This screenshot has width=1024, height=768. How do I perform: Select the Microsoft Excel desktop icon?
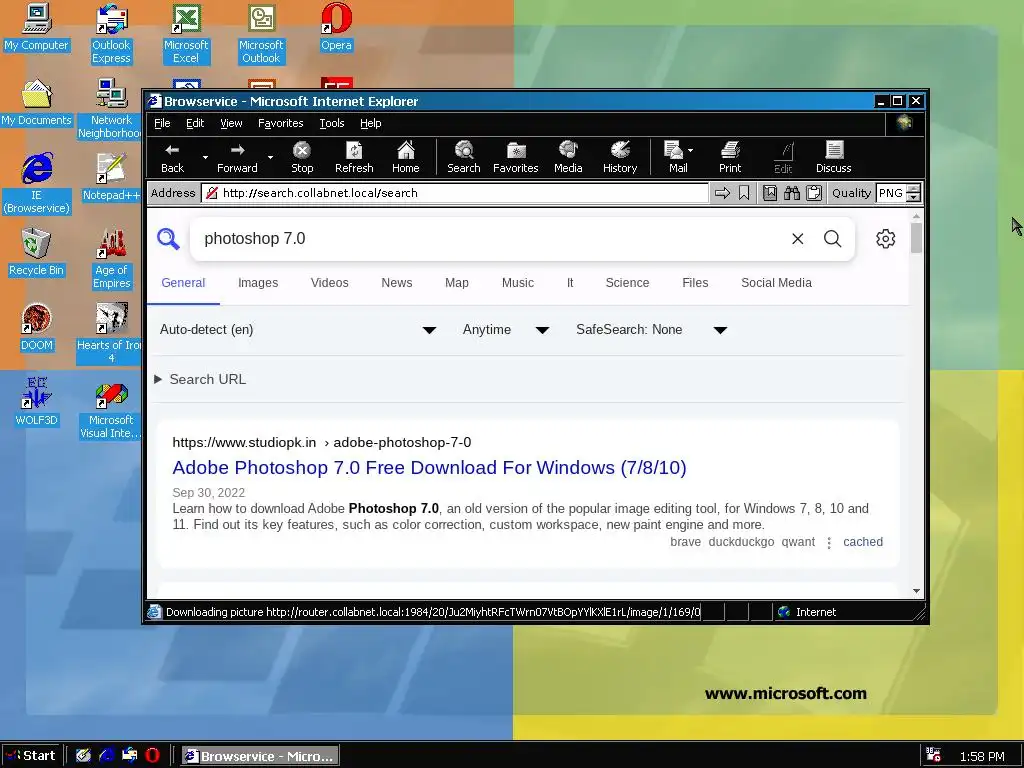(186, 34)
